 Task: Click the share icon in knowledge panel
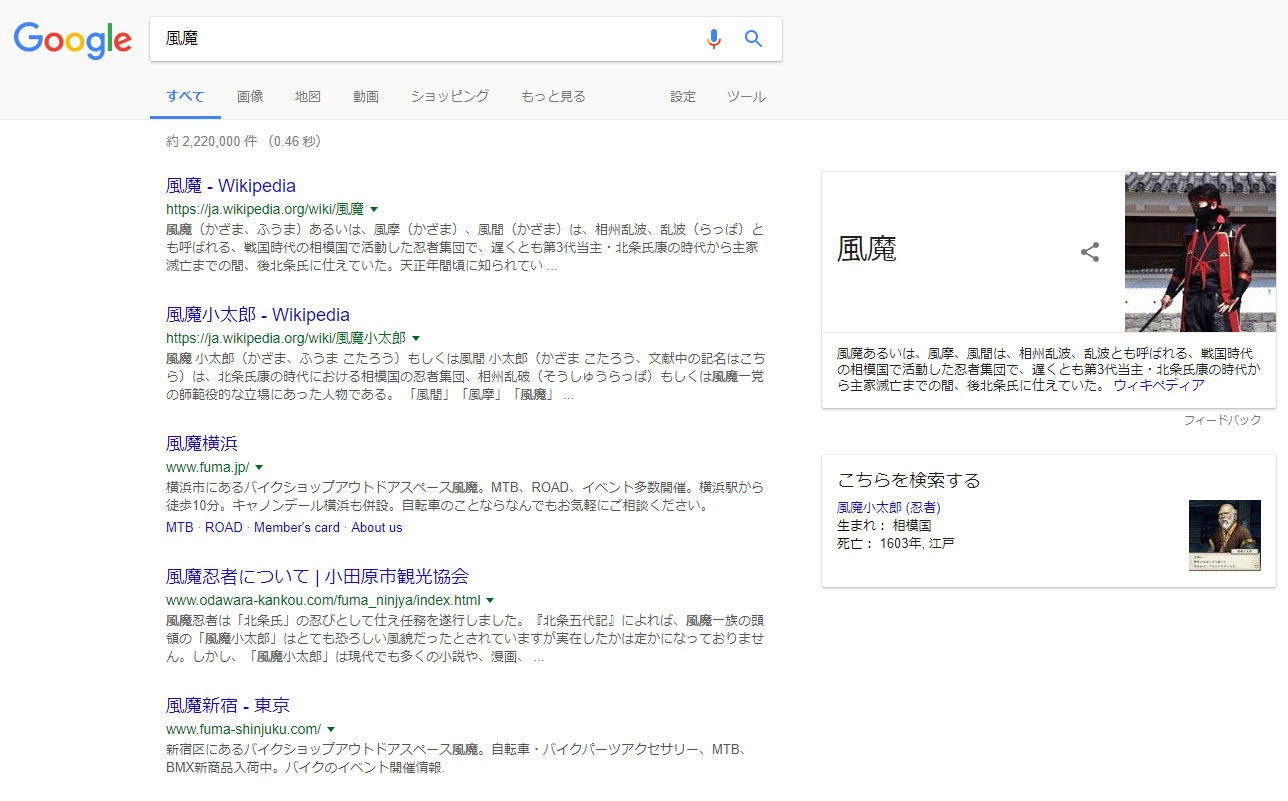coord(1089,252)
